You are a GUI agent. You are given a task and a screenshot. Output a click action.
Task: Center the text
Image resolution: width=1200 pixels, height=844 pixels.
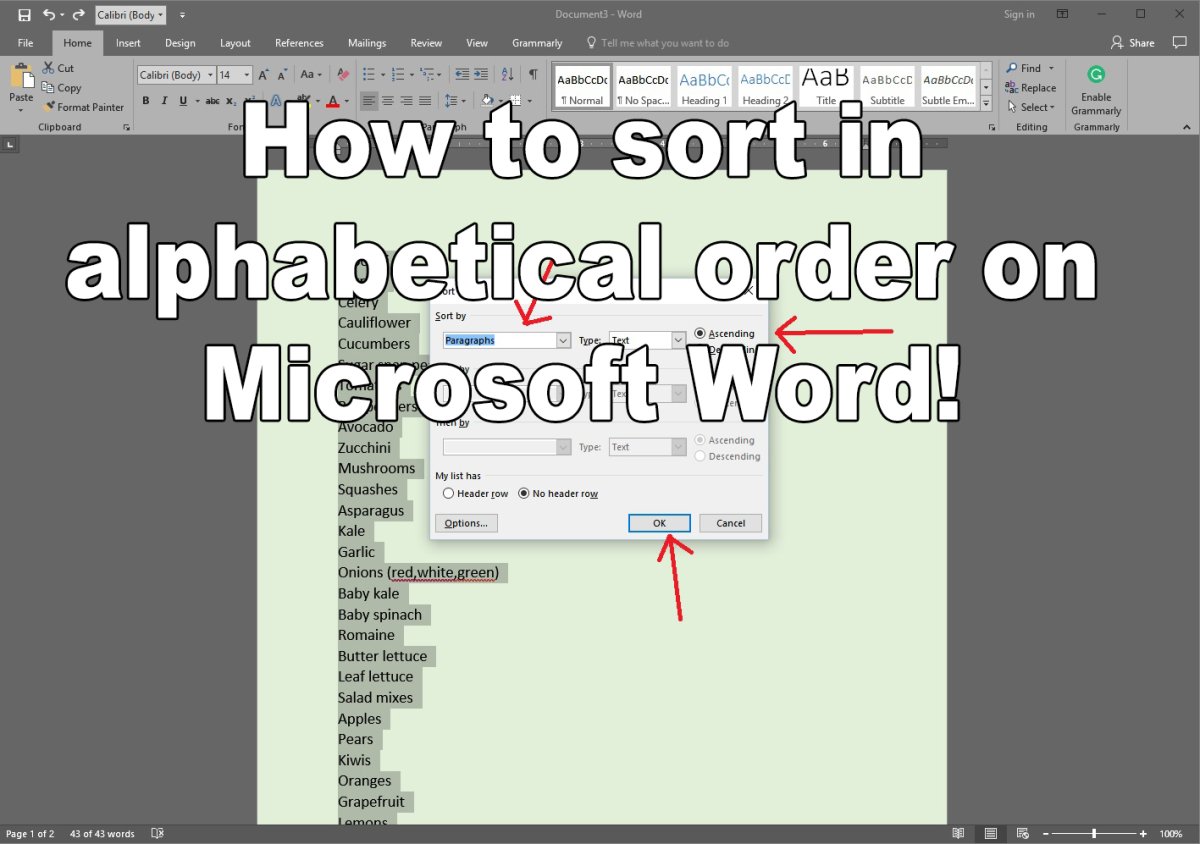pyautogui.click(x=388, y=101)
